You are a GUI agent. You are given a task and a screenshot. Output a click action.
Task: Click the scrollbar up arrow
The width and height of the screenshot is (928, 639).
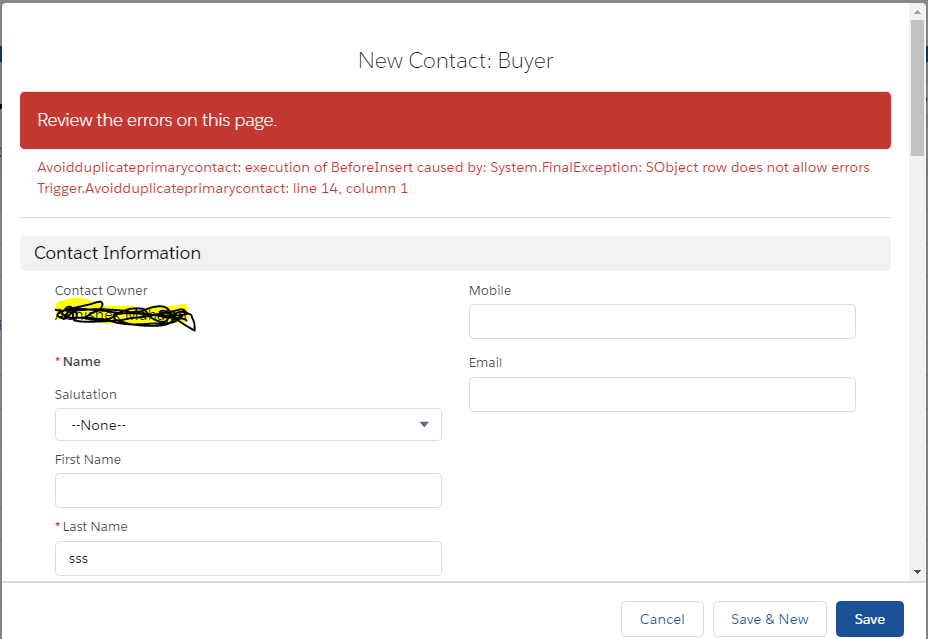click(917, 9)
